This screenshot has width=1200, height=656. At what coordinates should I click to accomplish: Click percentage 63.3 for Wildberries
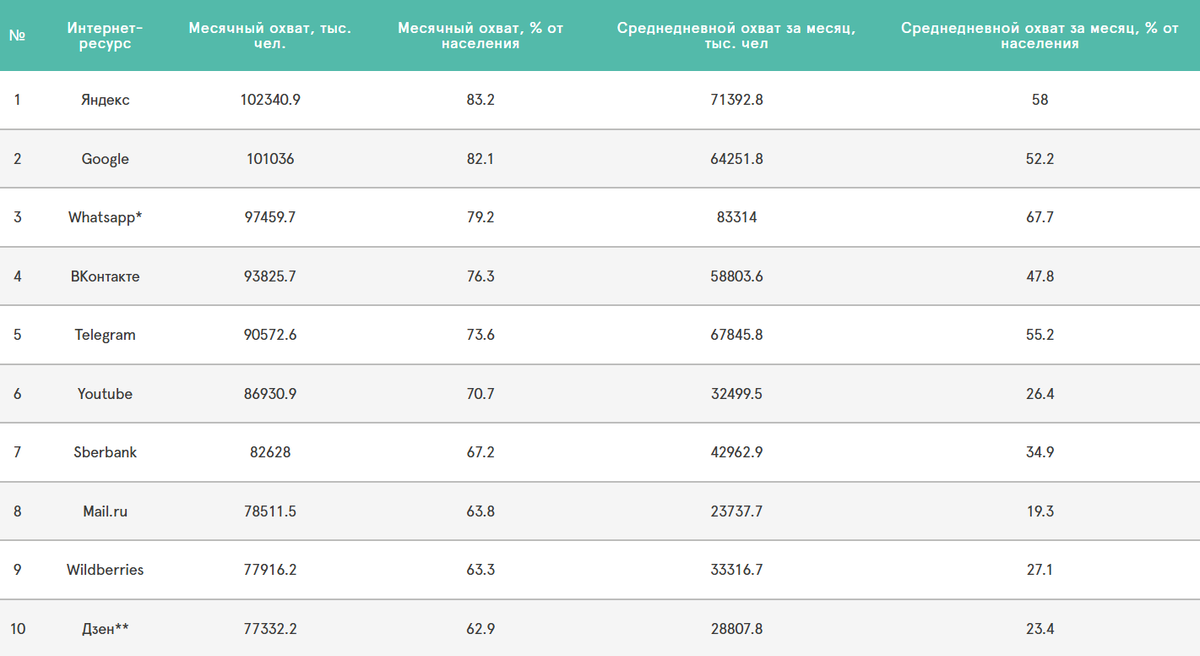(x=481, y=570)
